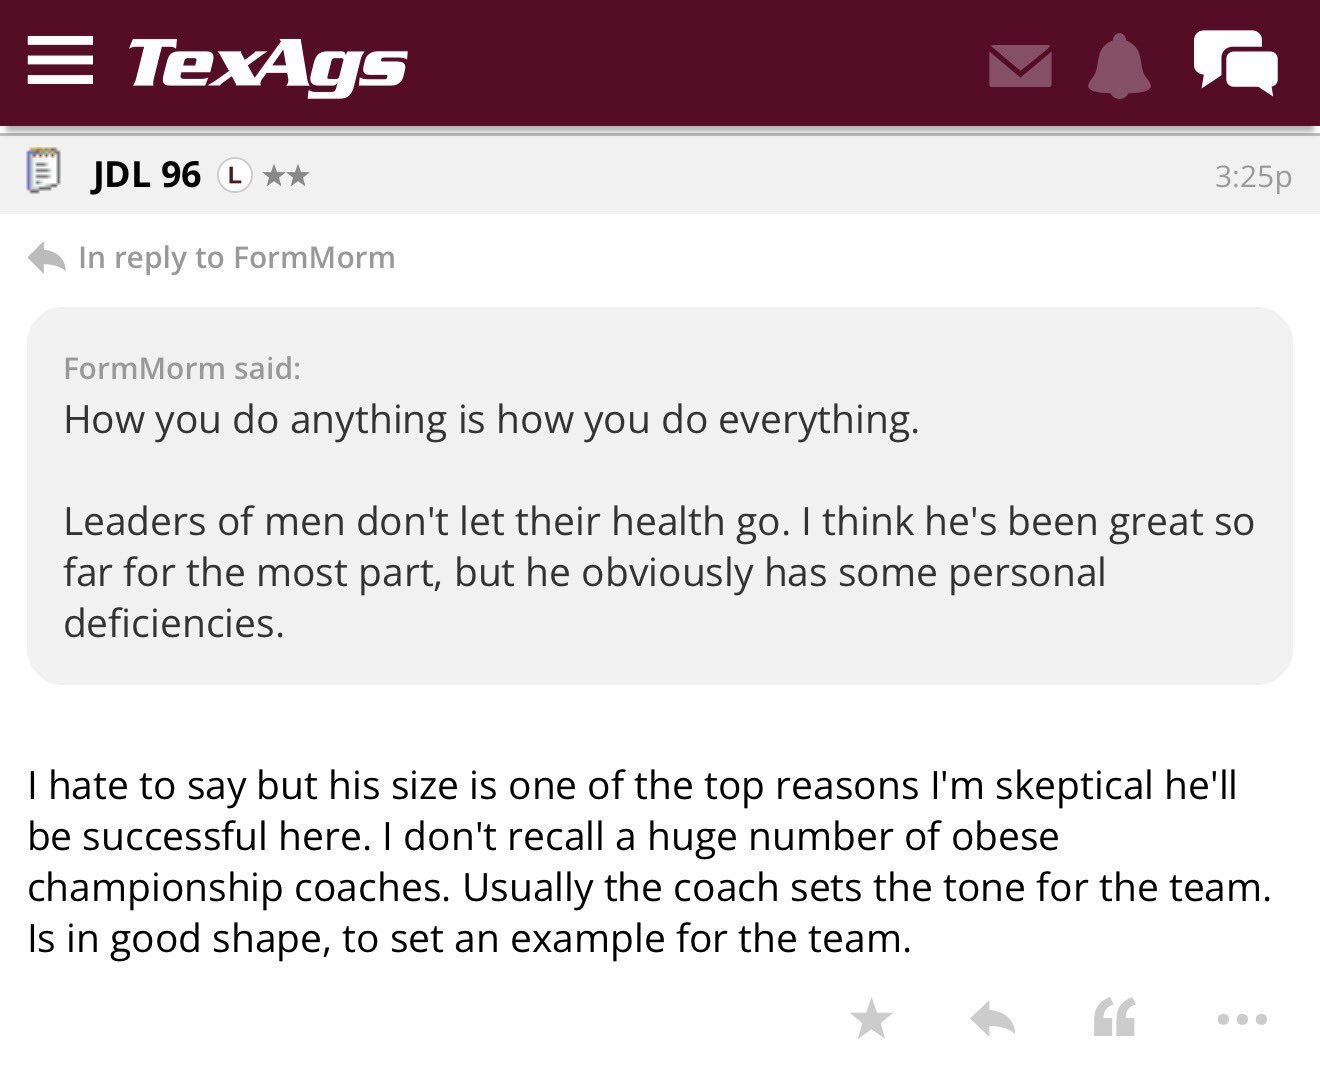The height and width of the screenshot is (1067, 1320).
Task: Click the post header bar
Action: coord(660,174)
